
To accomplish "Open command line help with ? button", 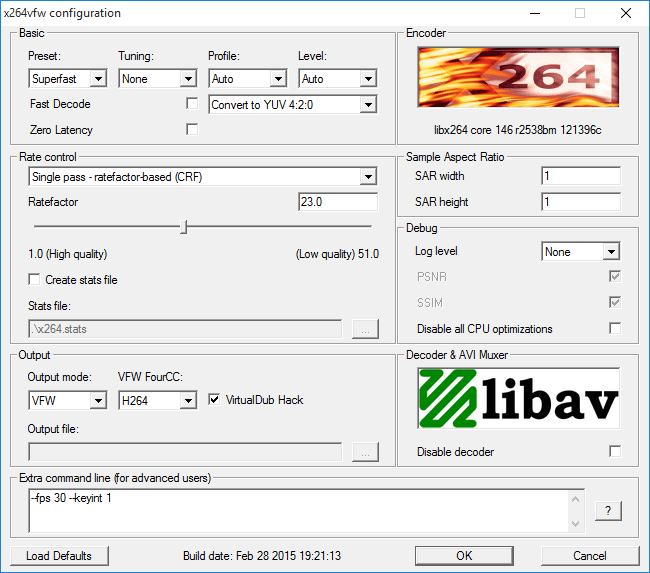I will point(608,510).
